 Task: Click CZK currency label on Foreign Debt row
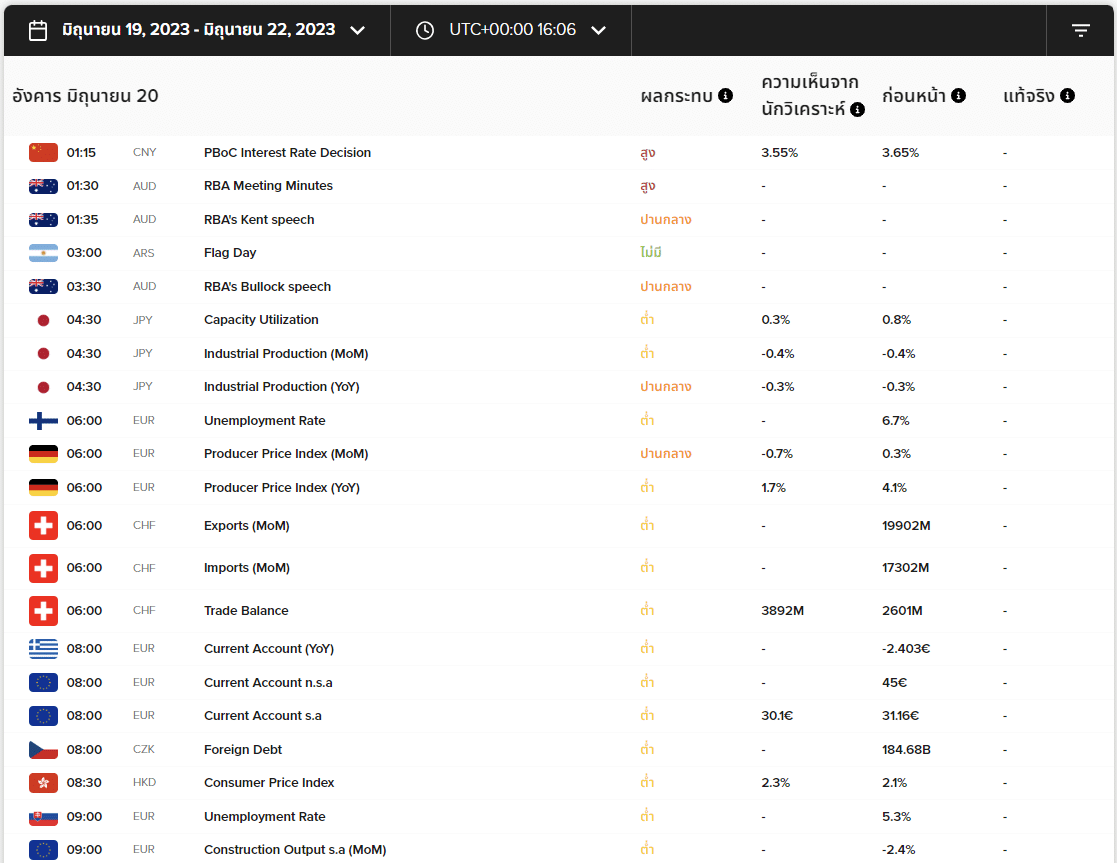(x=144, y=750)
